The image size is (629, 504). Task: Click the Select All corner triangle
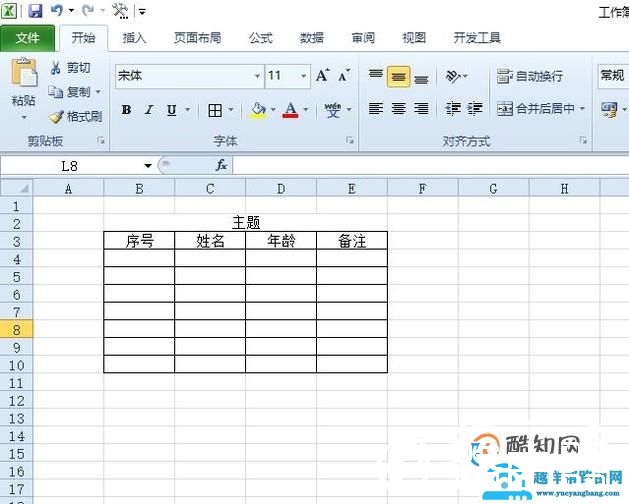(23, 189)
